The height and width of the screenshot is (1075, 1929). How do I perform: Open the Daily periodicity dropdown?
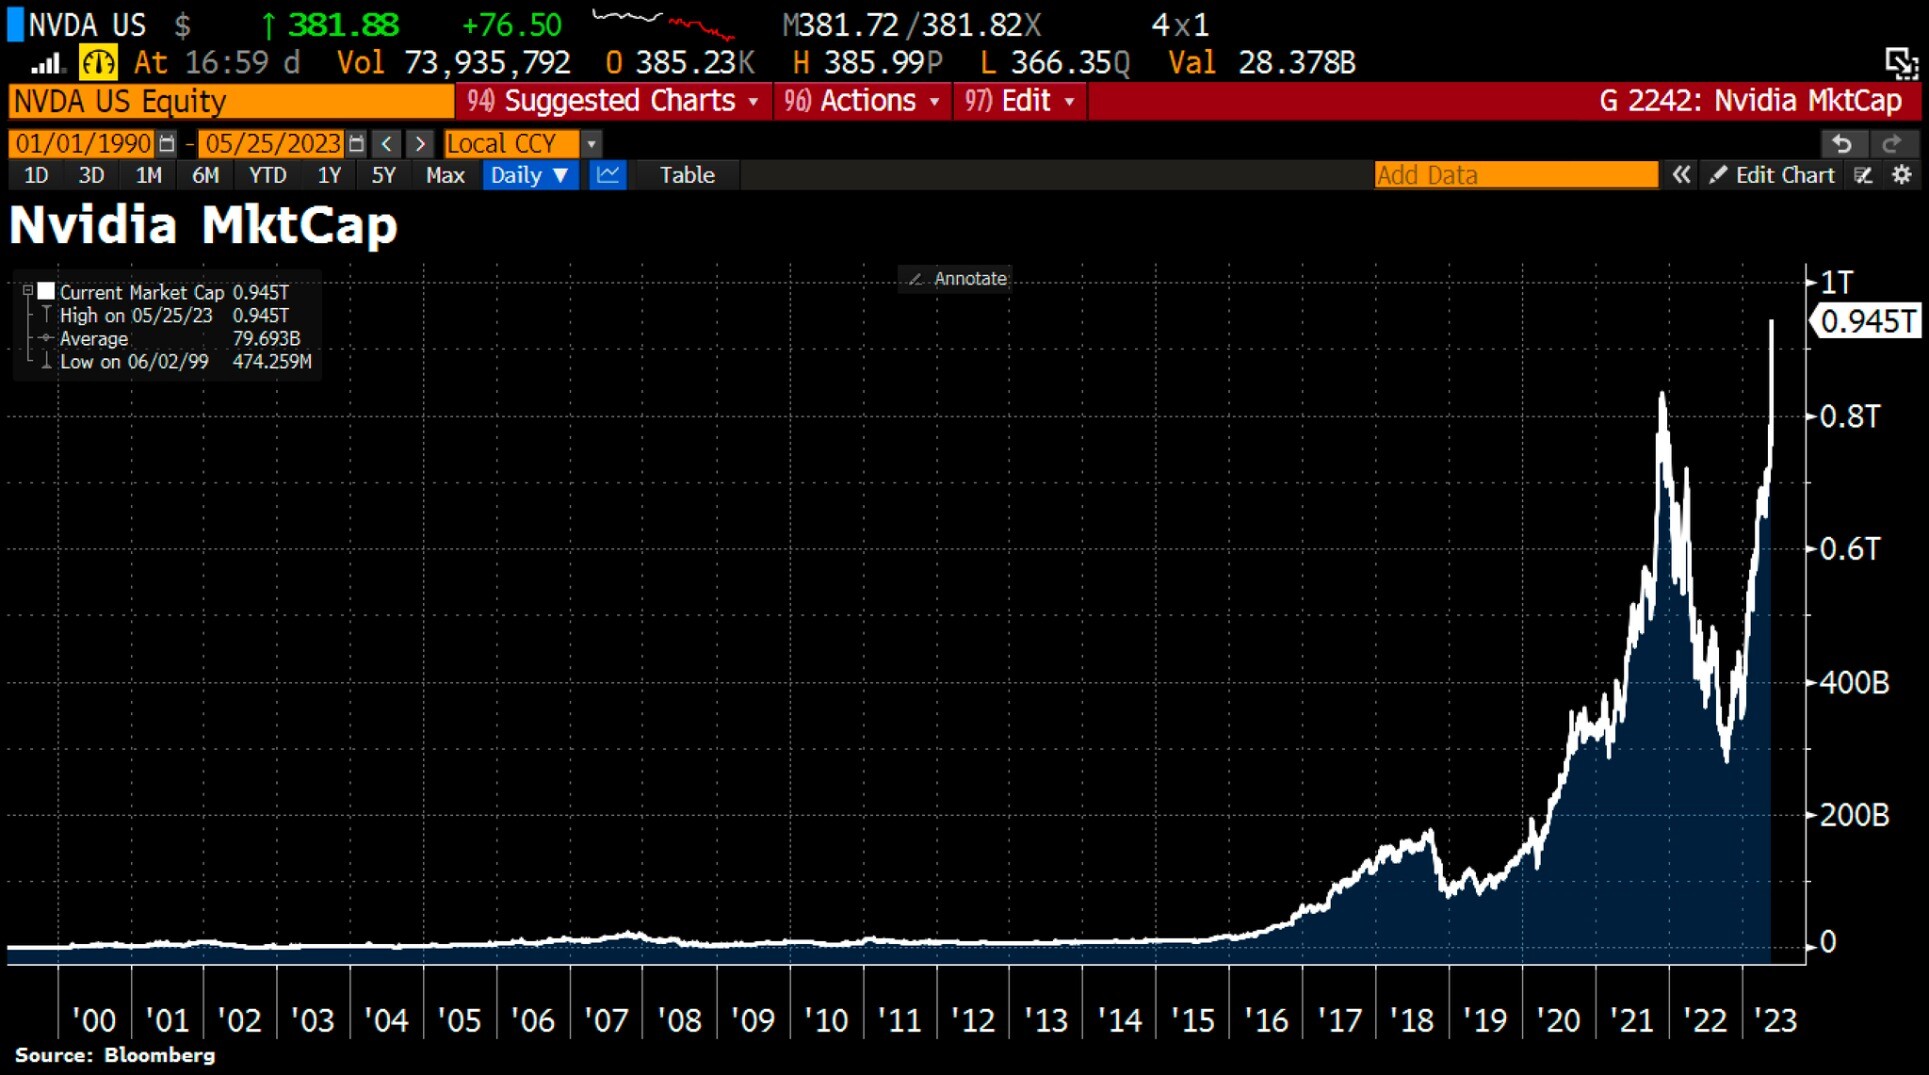click(x=529, y=175)
